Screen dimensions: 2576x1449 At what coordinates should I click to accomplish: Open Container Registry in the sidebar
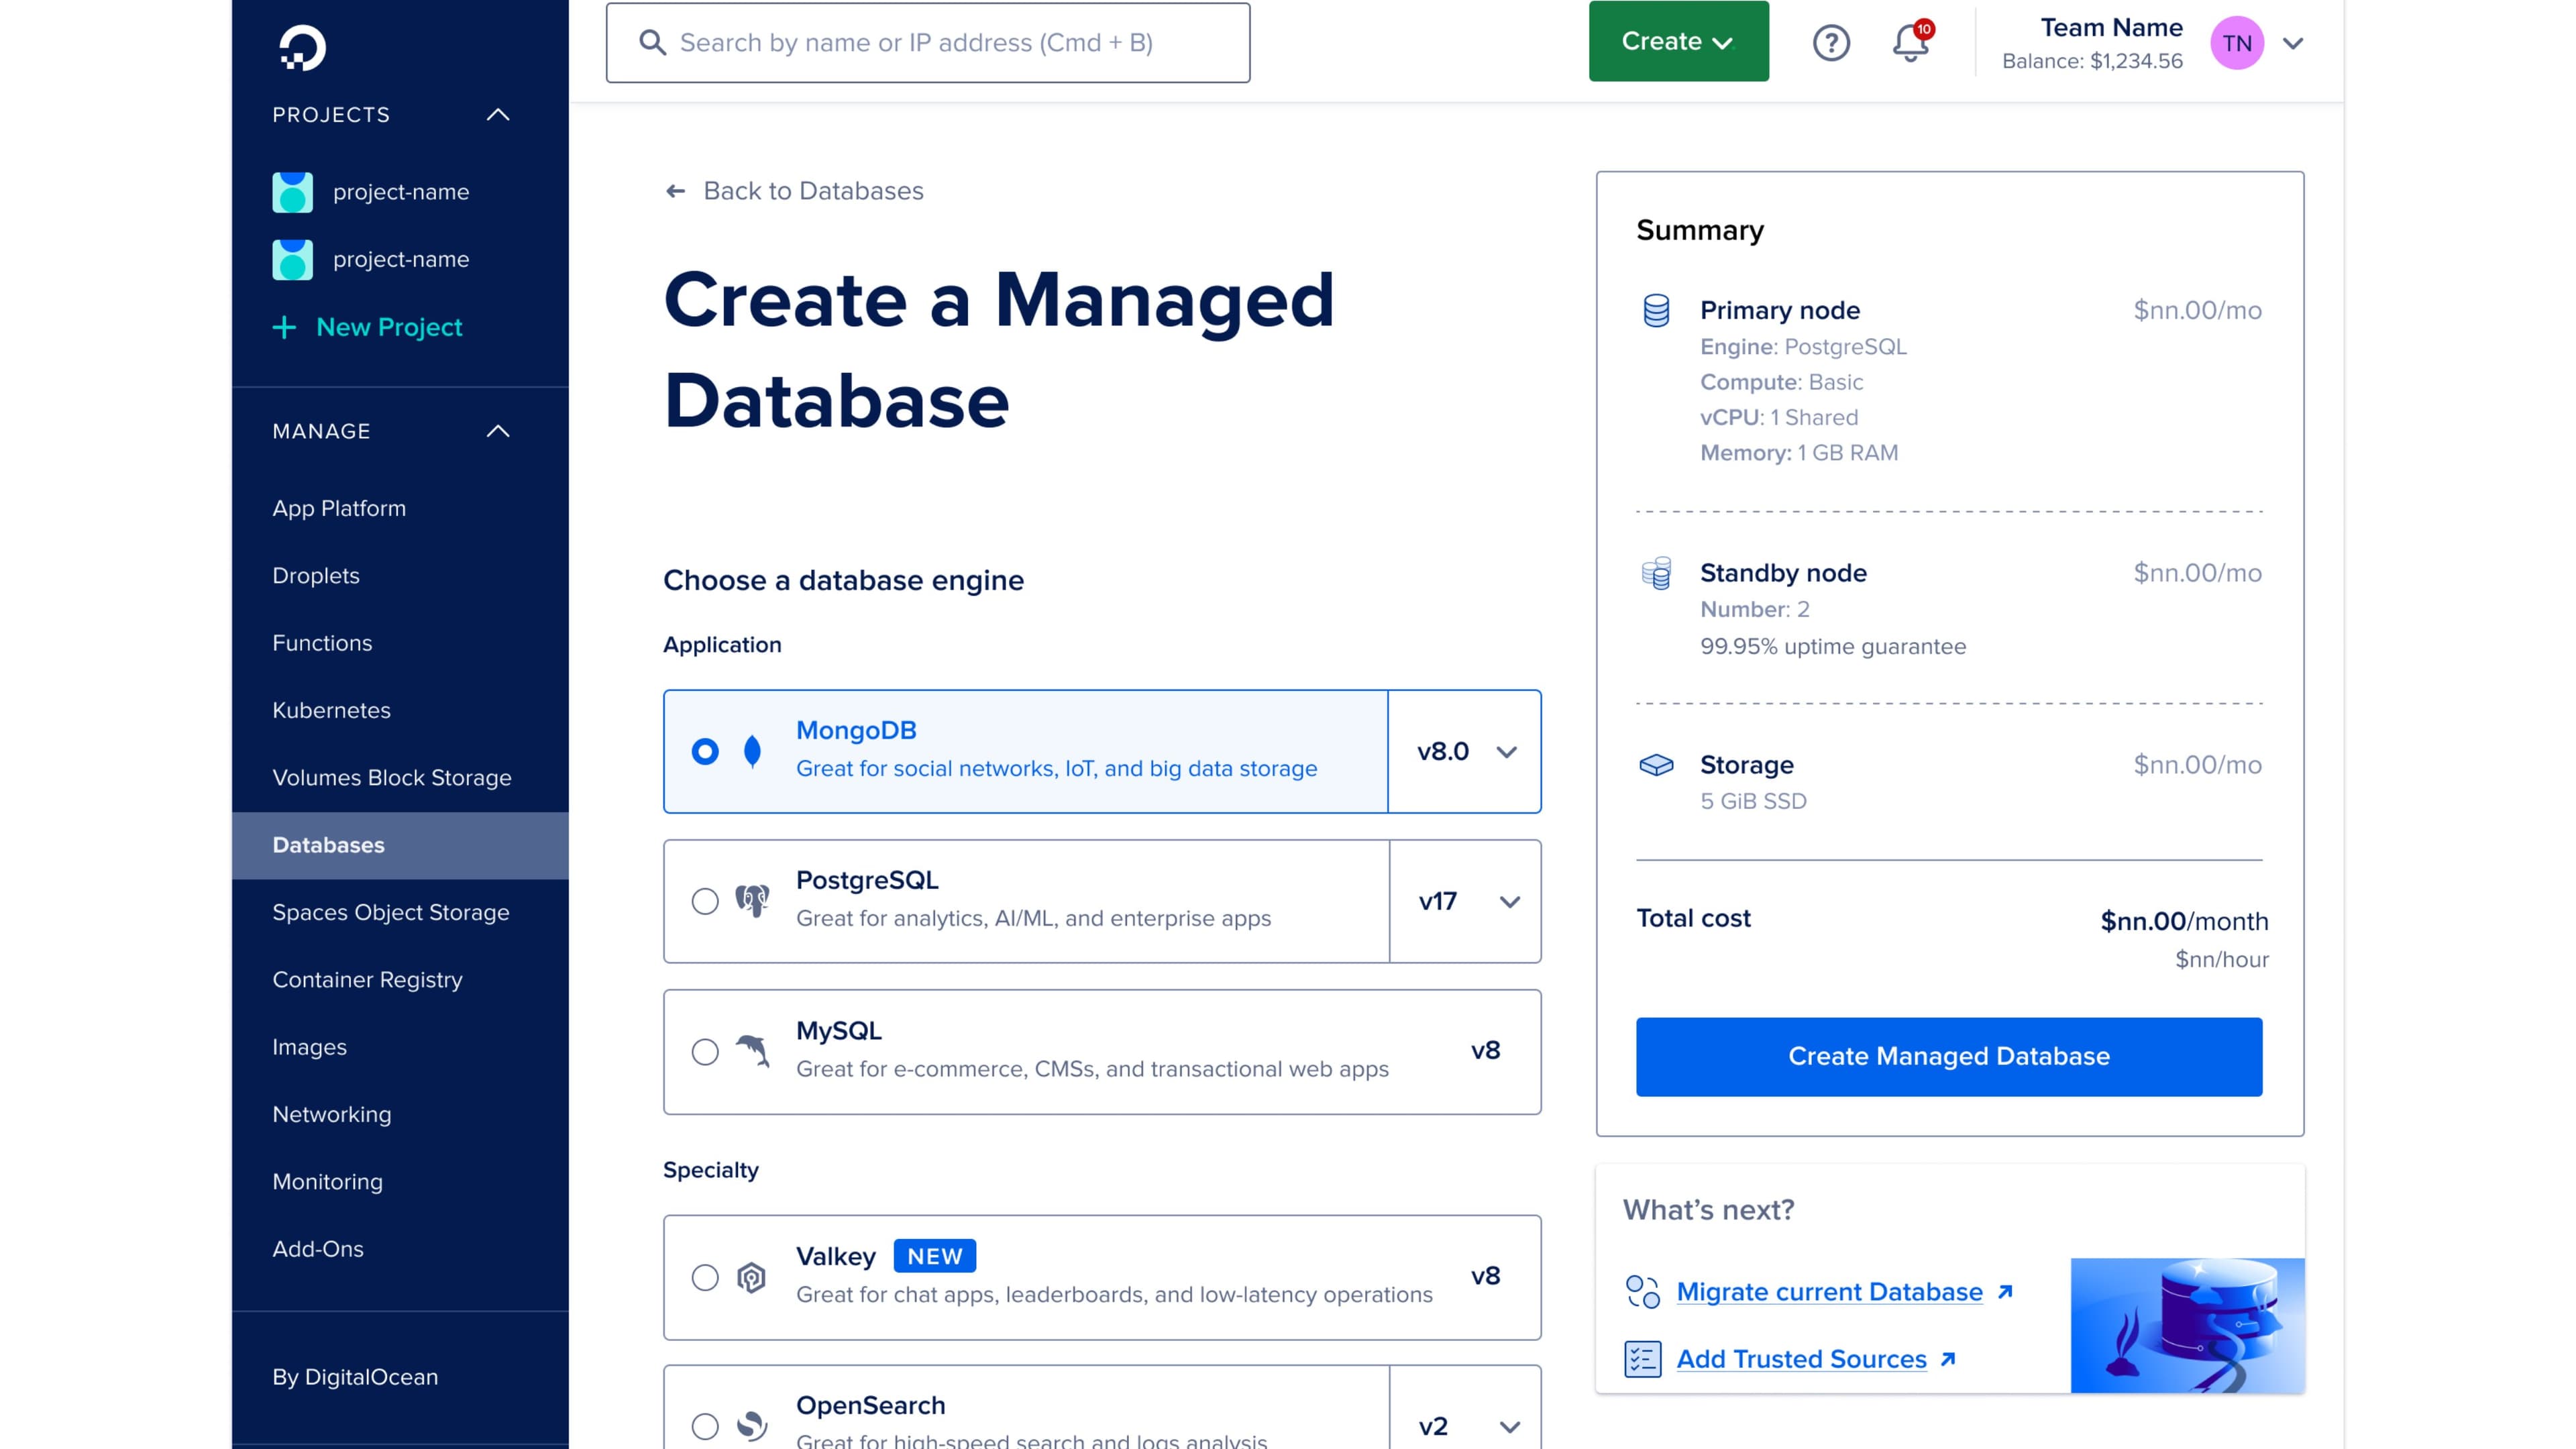coord(367,980)
